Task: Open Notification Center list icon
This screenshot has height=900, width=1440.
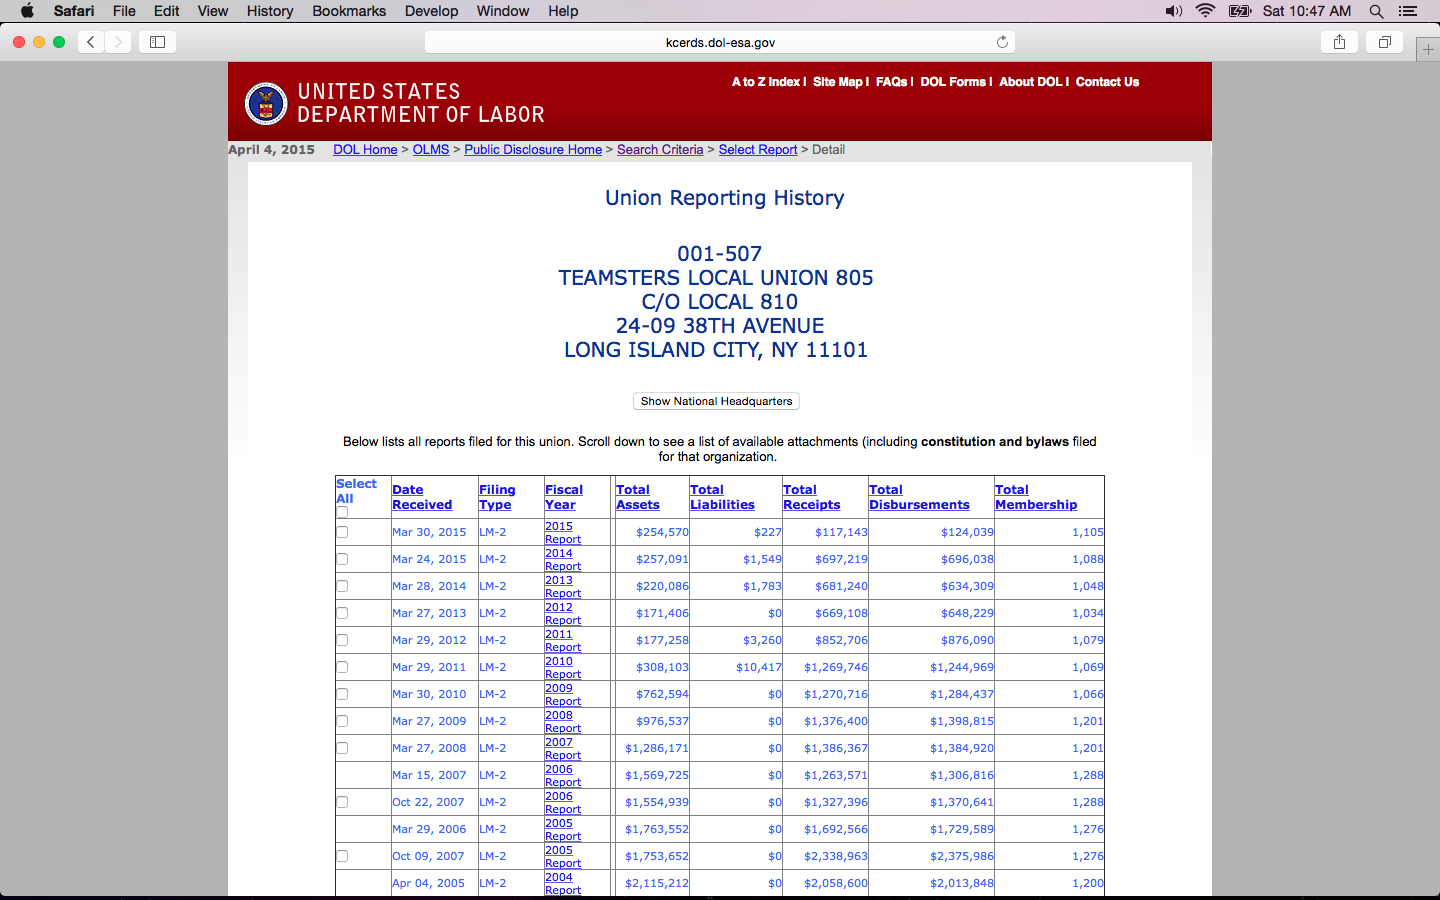Action: pyautogui.click(x=1408, y=11)
